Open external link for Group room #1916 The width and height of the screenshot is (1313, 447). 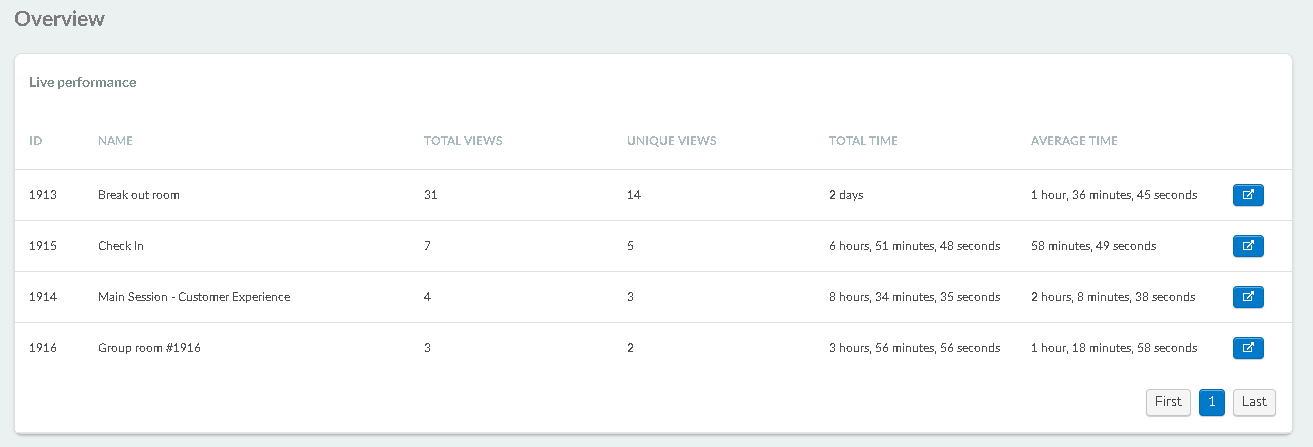[x=1248, y=348]
